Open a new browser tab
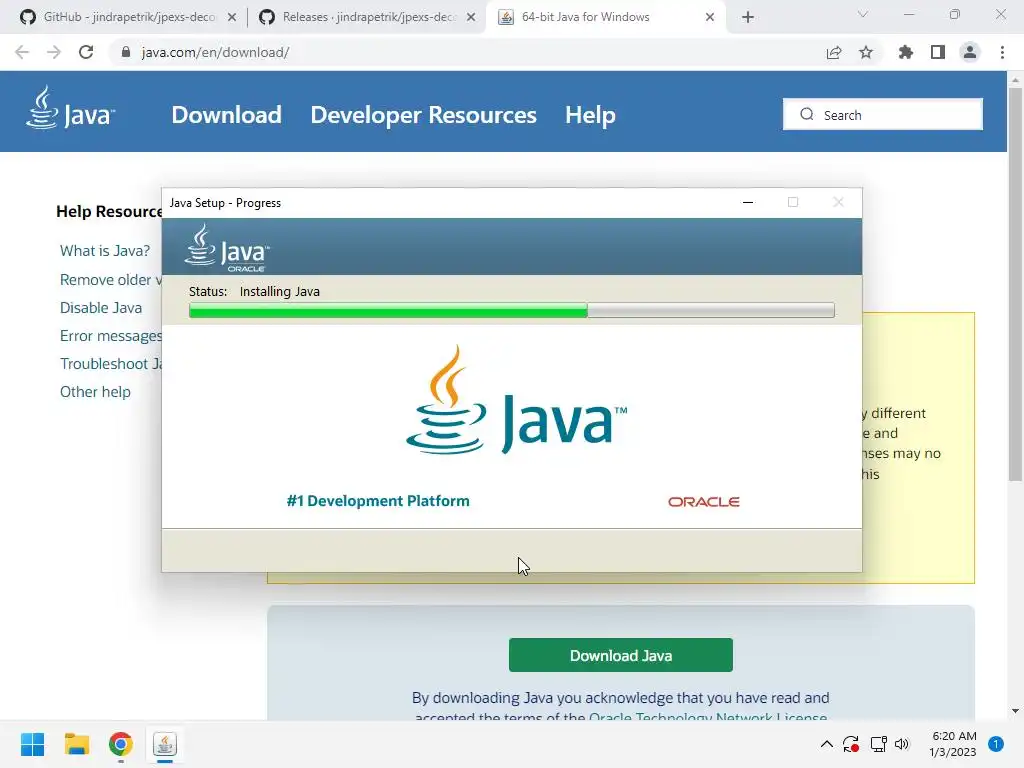The image size is (1024, 768). point(748,18)
